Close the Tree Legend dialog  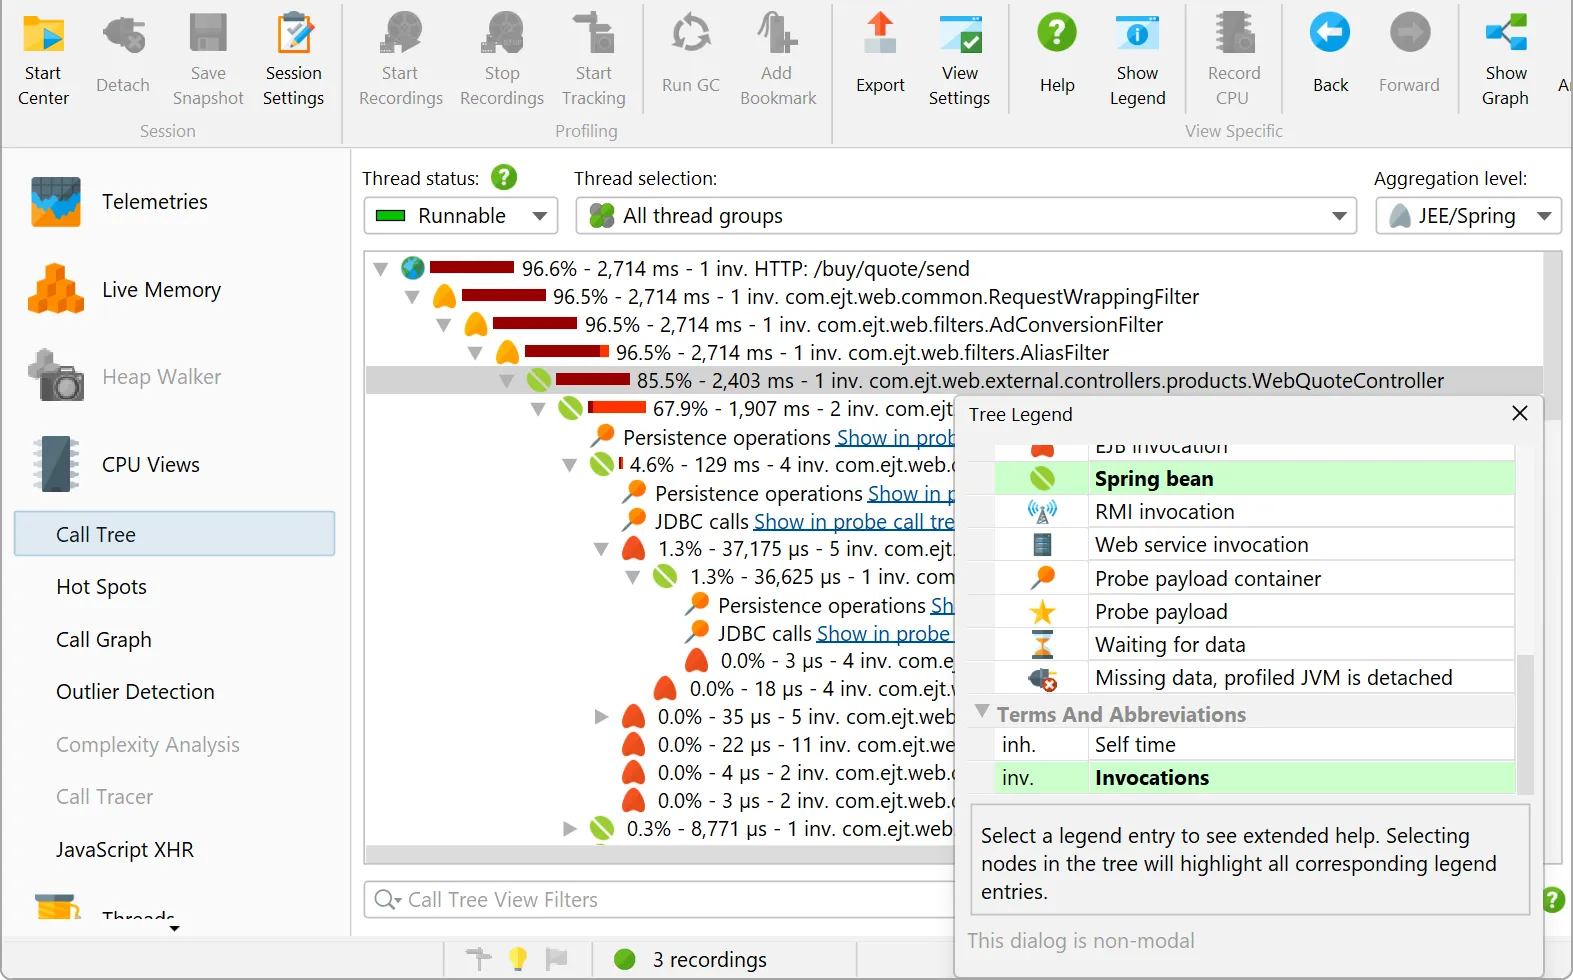coord(1519,413)
